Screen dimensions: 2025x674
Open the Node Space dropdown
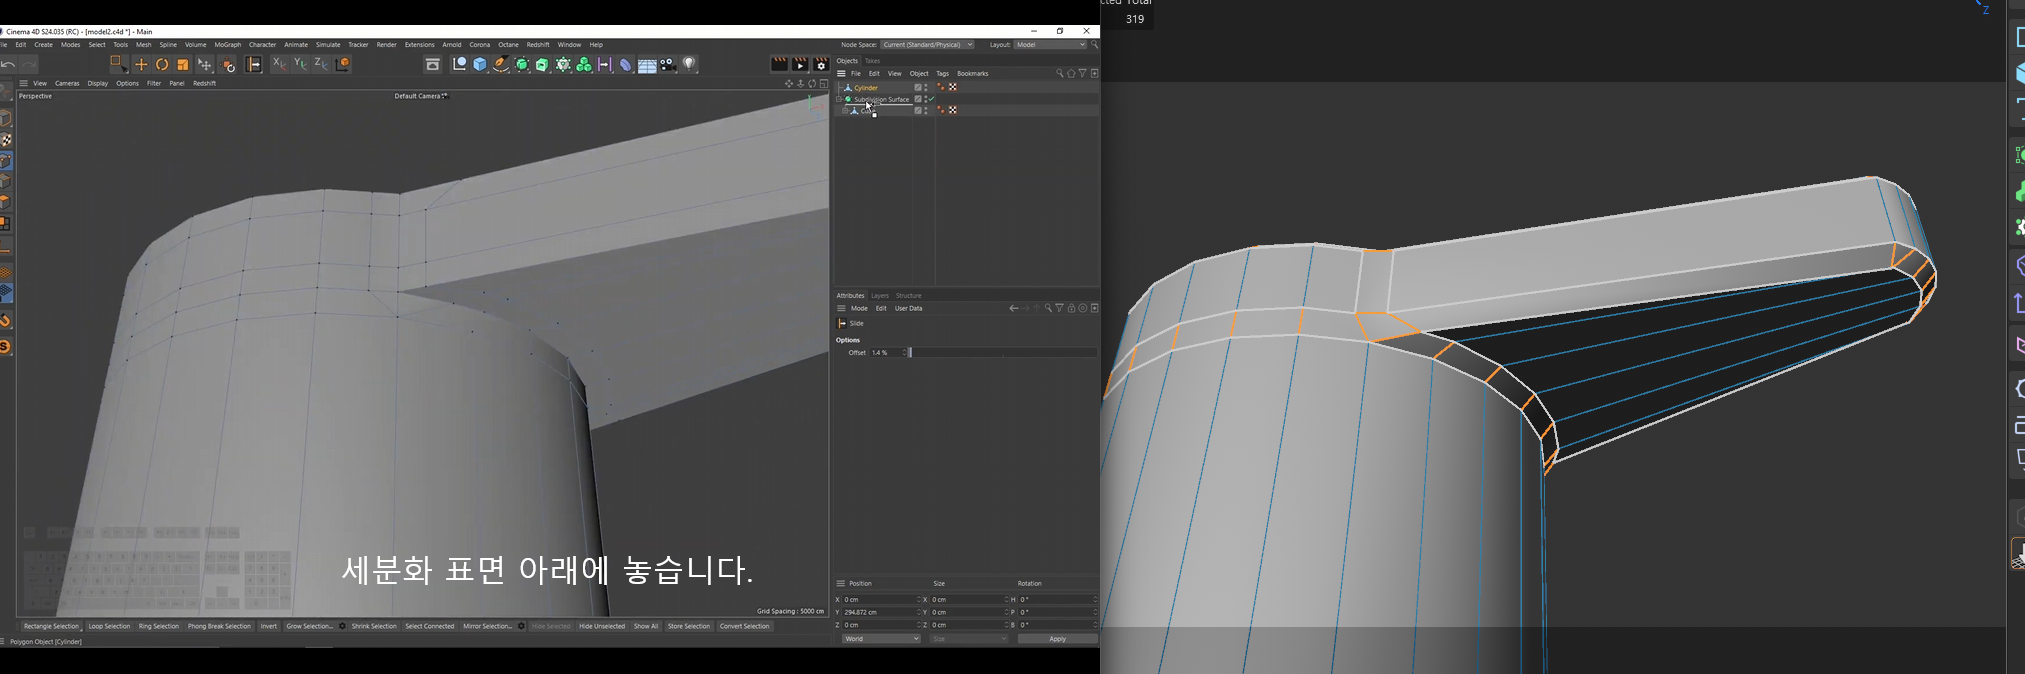(927, 45)
